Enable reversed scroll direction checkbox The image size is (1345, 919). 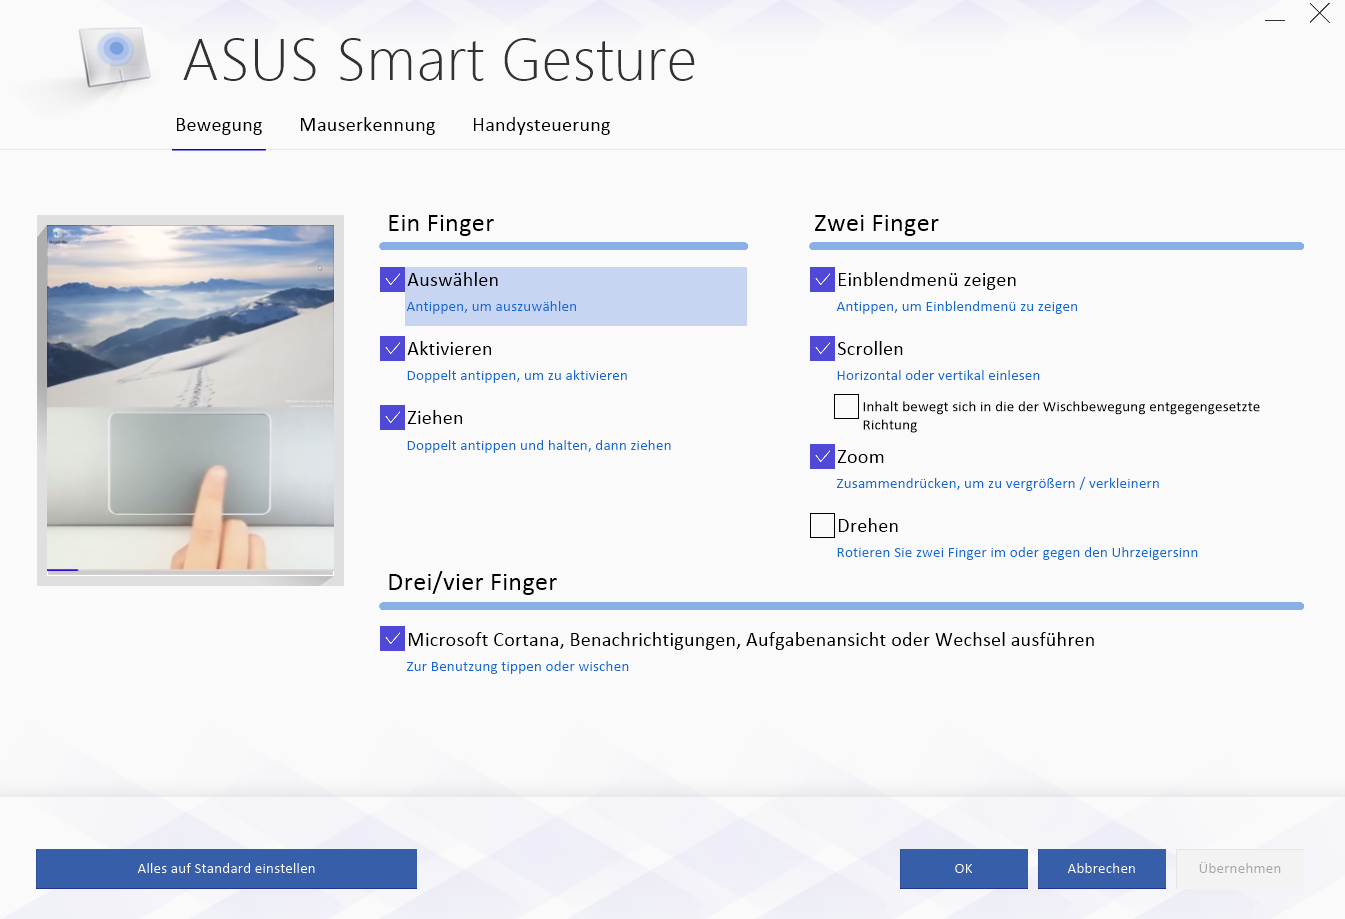(846, 406)
